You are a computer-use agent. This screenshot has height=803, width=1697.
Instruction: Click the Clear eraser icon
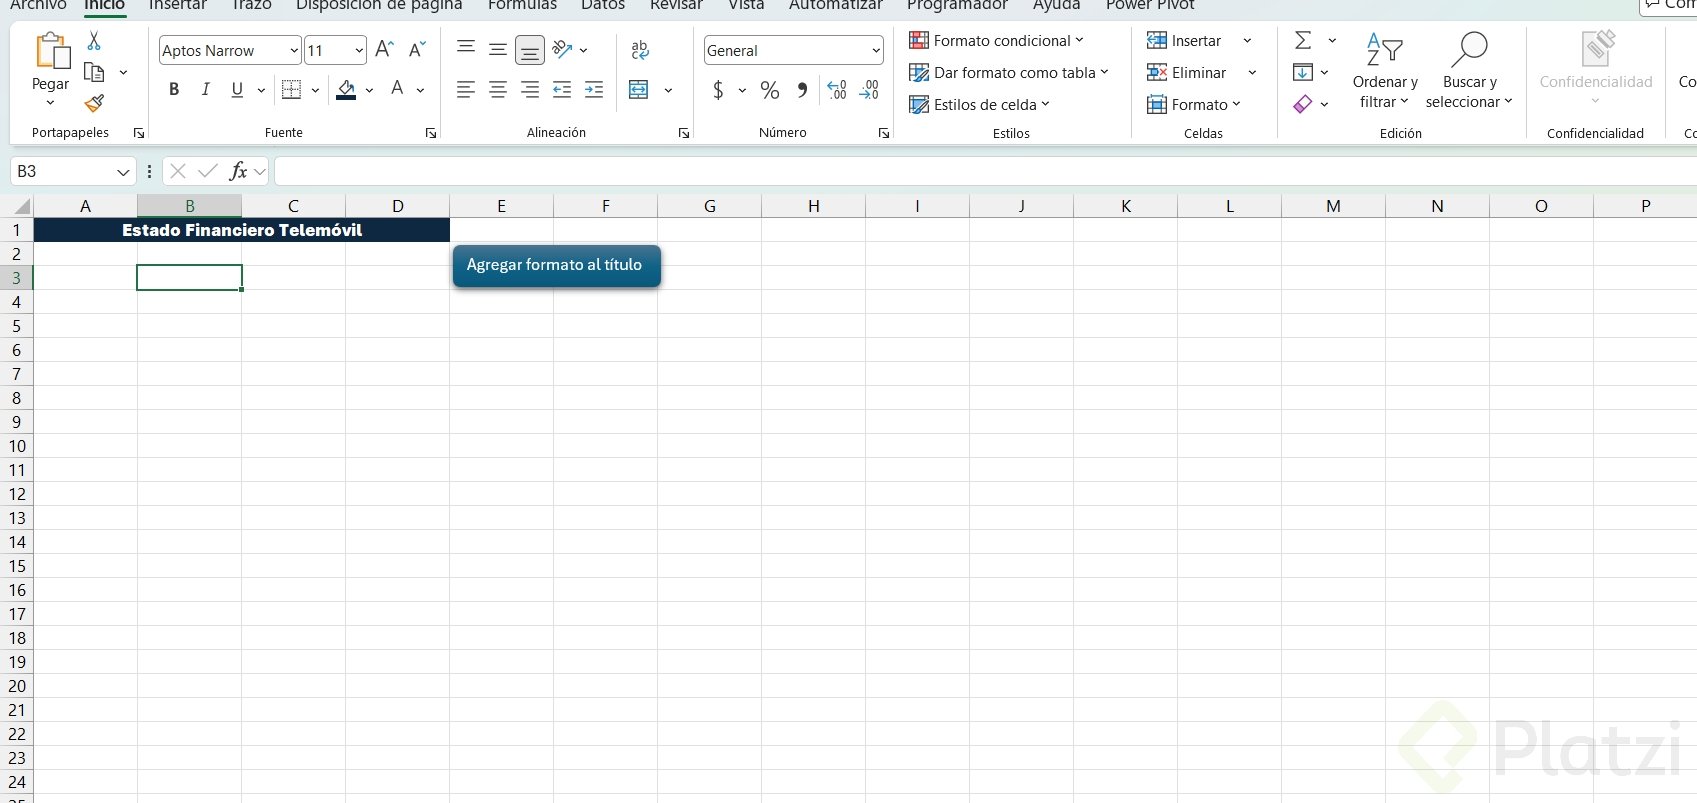(x=1302, y=104)
